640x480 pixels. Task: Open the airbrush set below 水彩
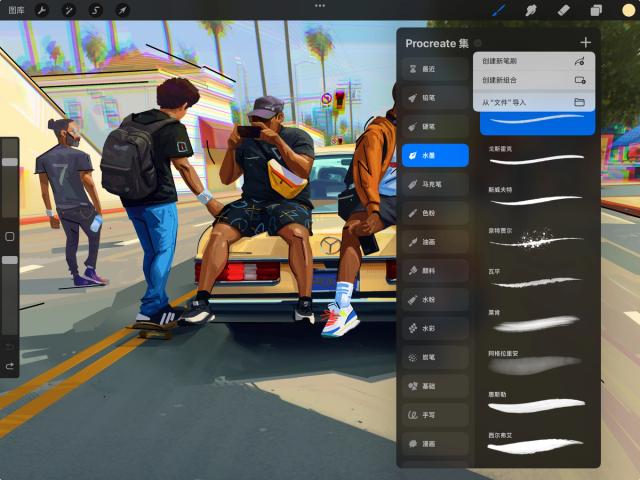point(435,357)
